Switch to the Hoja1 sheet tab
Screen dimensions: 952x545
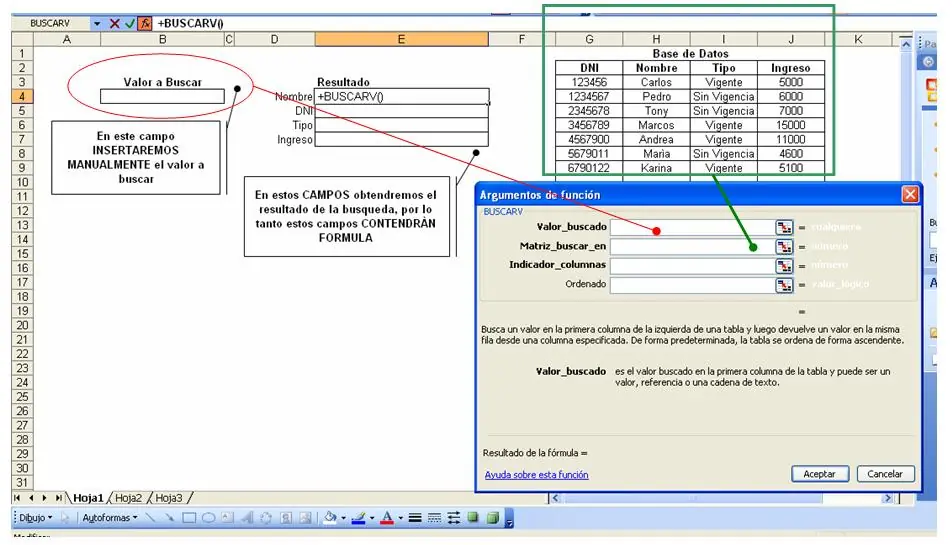click(88, 498)
